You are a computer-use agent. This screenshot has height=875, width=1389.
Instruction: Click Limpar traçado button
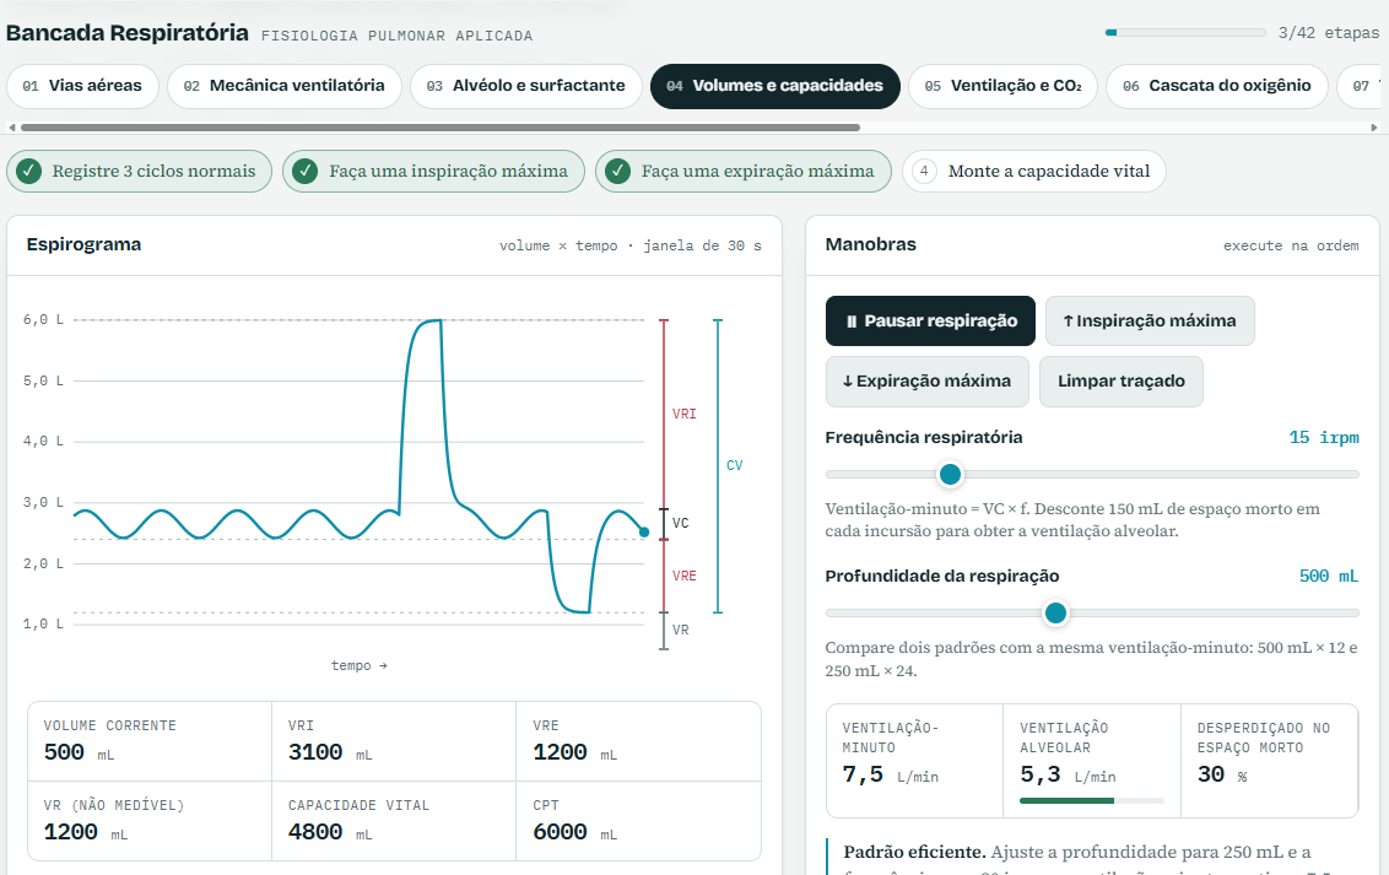(x=1121, y=381)
